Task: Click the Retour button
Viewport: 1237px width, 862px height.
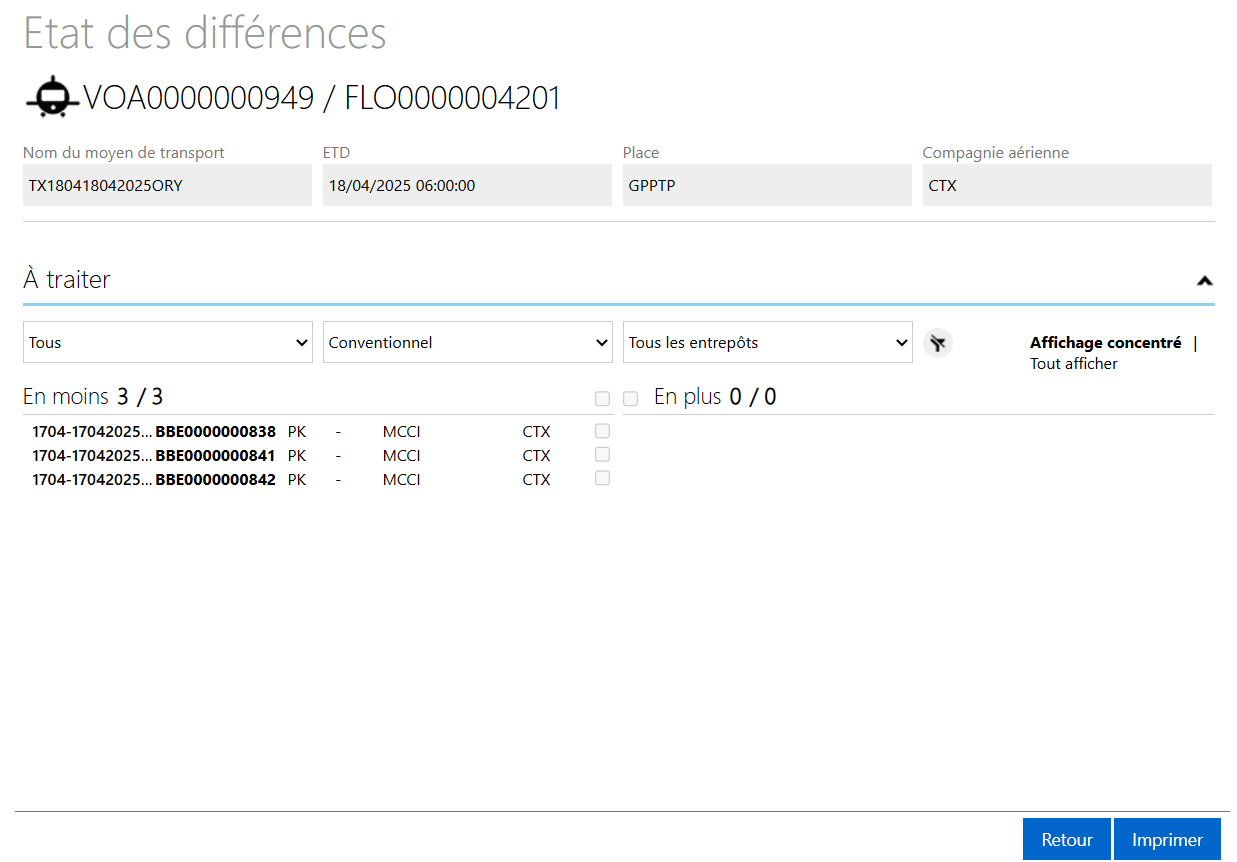Action: click(x=1066, y=840)
